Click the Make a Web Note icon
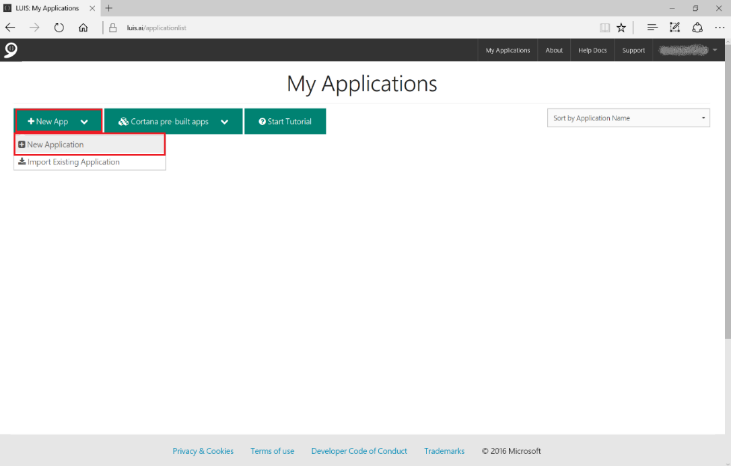Viewport: 731px width, 466px height. pos(675,28)
